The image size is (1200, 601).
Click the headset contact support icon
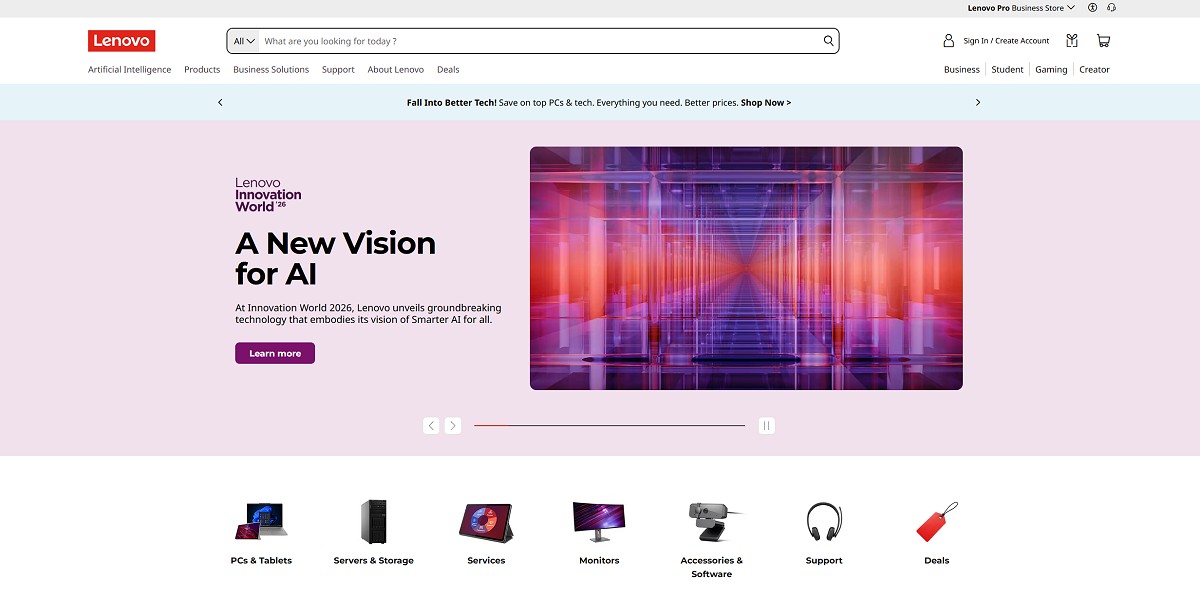(x=1111, y=8)
